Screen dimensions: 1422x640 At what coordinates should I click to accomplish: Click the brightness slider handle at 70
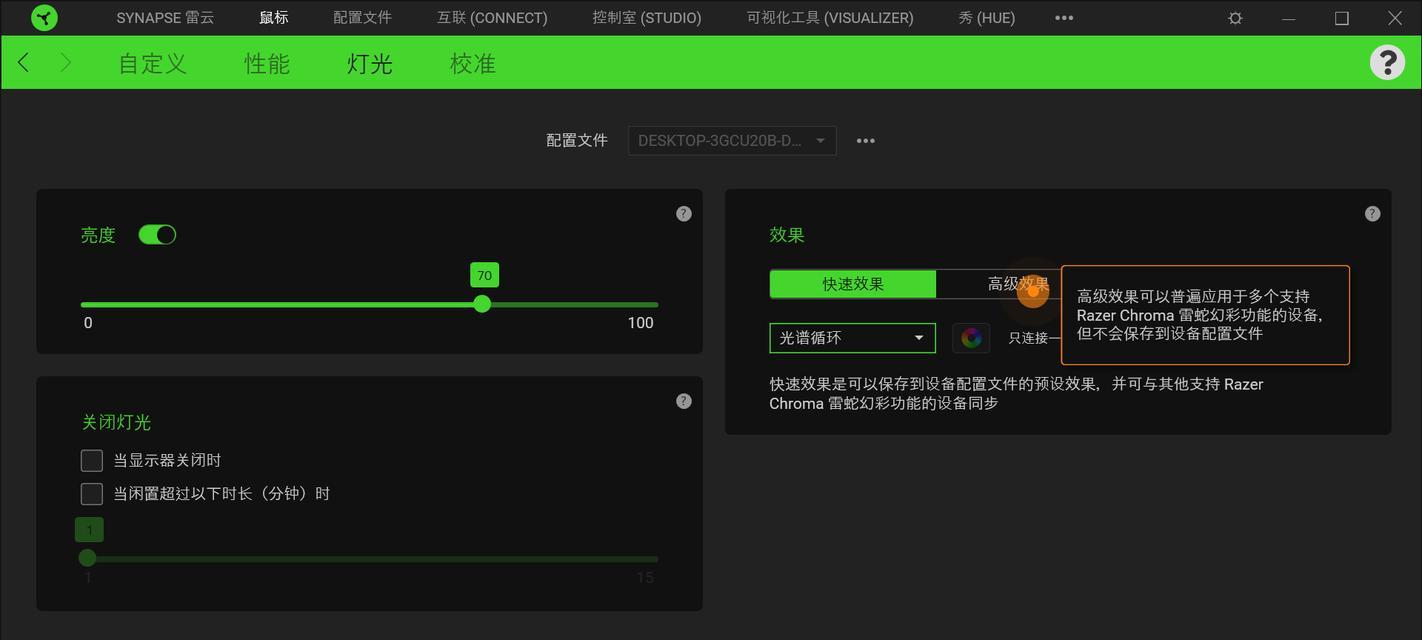coord(482,304)
